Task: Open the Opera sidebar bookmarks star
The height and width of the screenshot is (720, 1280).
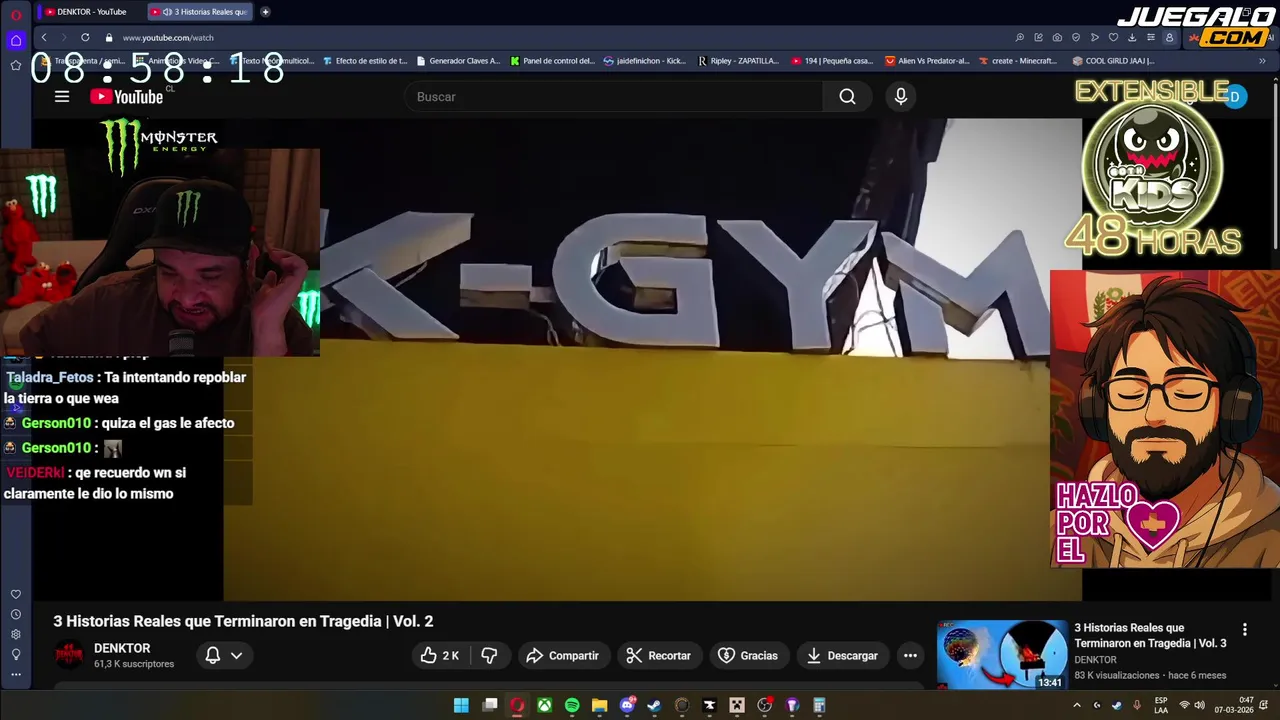Action: coord(16,65)
